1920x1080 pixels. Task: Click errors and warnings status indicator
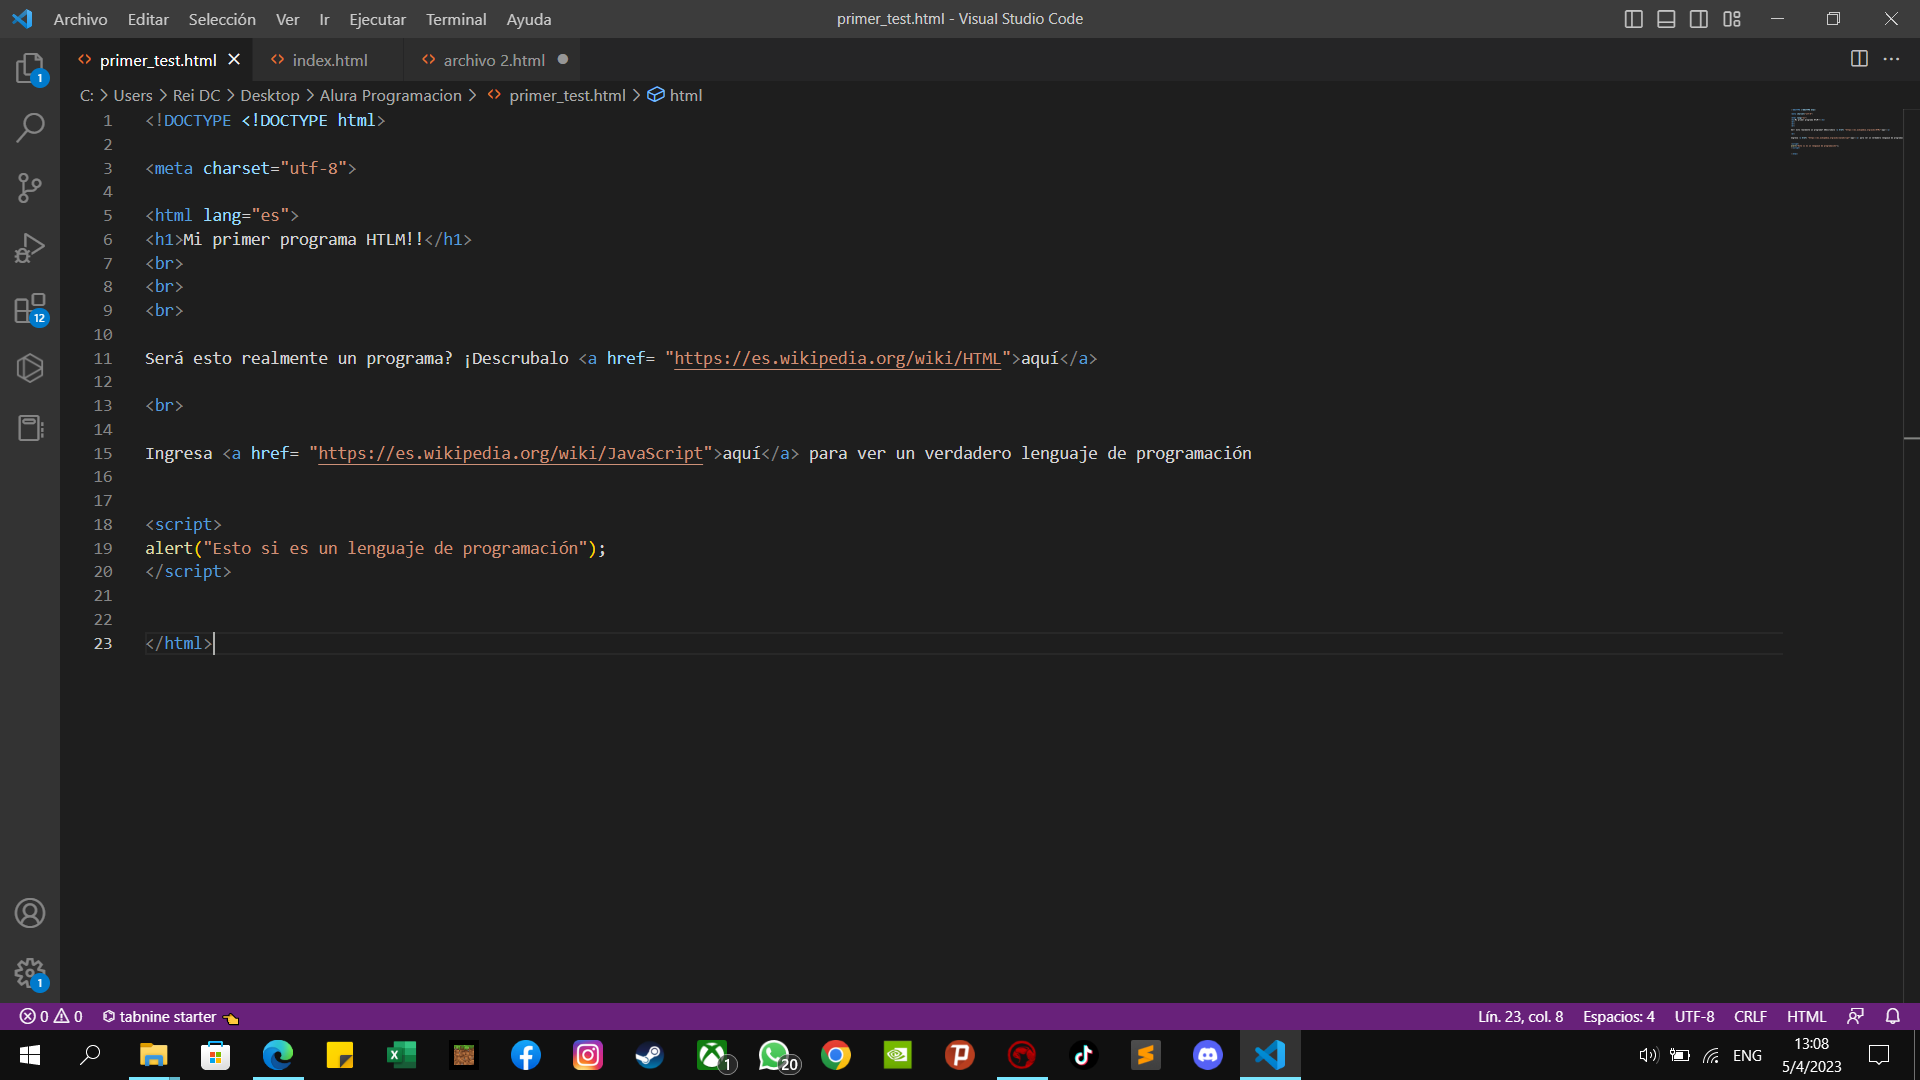click(x=51, y=1016)
